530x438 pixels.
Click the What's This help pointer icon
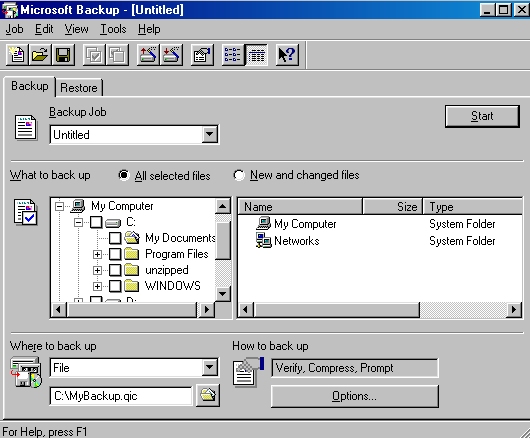tap(287, 55)
